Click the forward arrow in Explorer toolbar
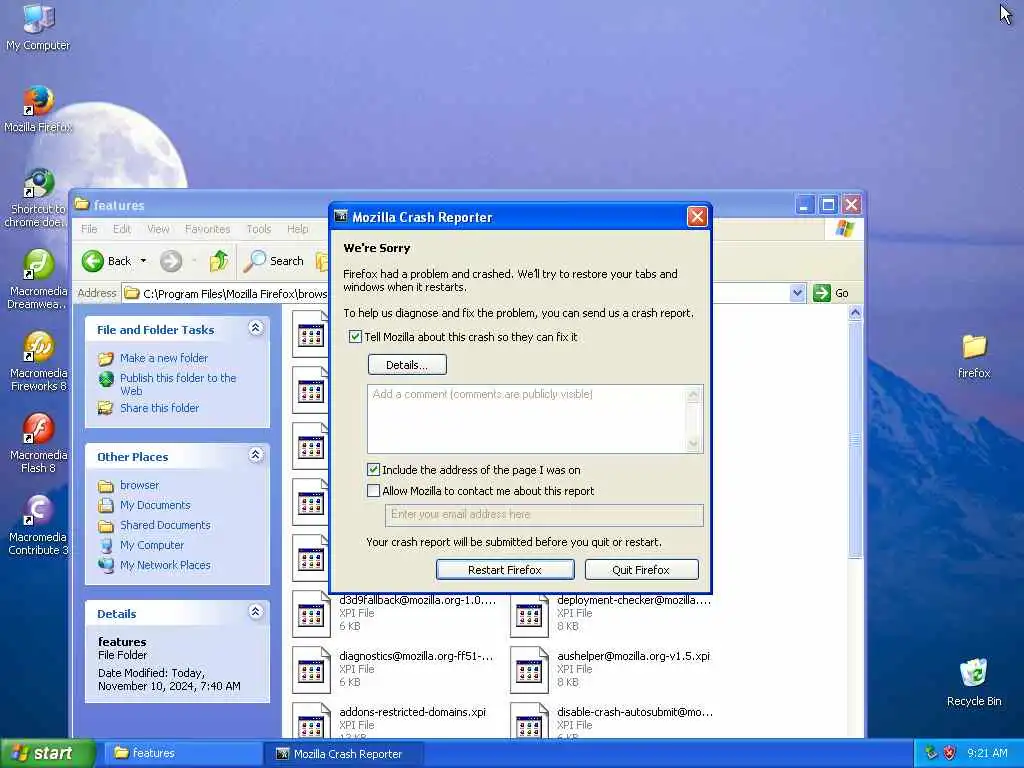Image resolution: width=1024 pixels, height=768 pixels. click(171, 261)
